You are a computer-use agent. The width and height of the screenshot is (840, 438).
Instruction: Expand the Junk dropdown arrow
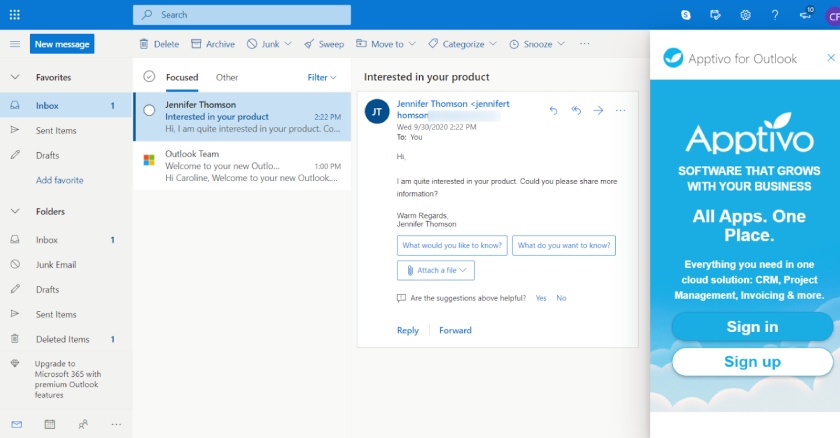[x=288, y=44]
